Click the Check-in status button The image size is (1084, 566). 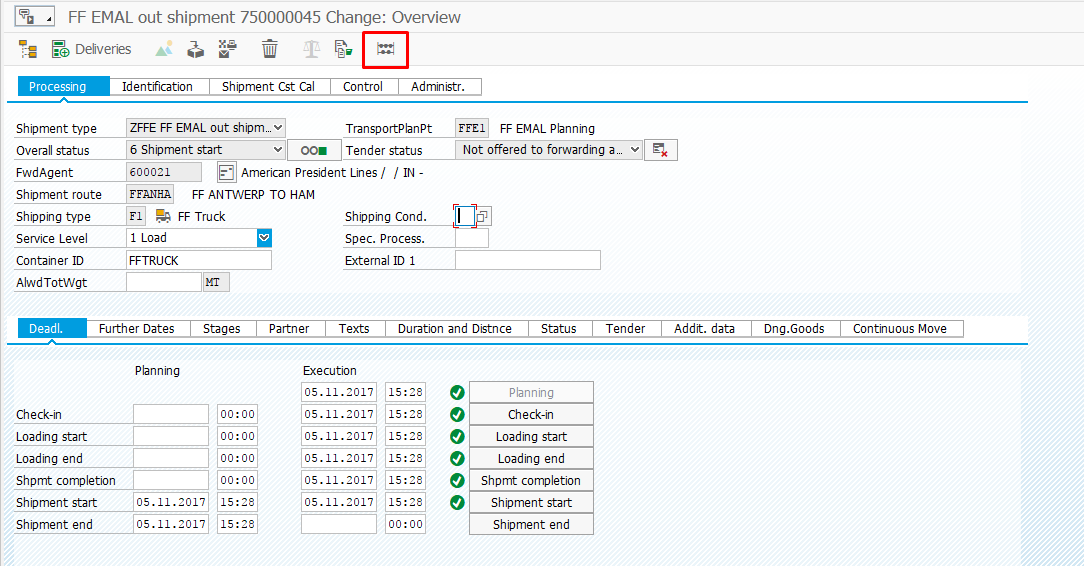[x=531, y=415]
